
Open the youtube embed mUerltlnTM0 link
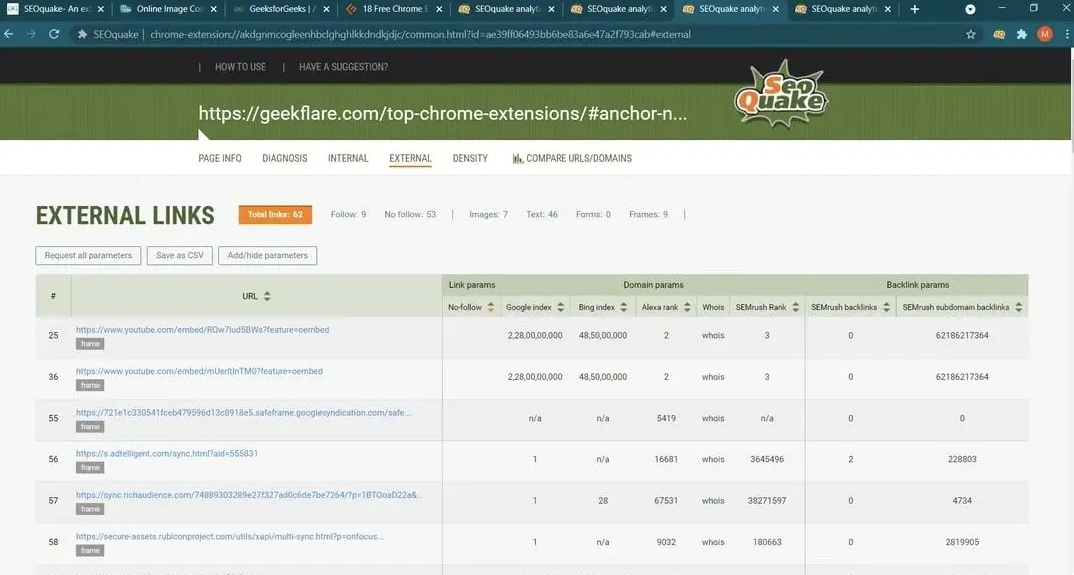point(199,371)
